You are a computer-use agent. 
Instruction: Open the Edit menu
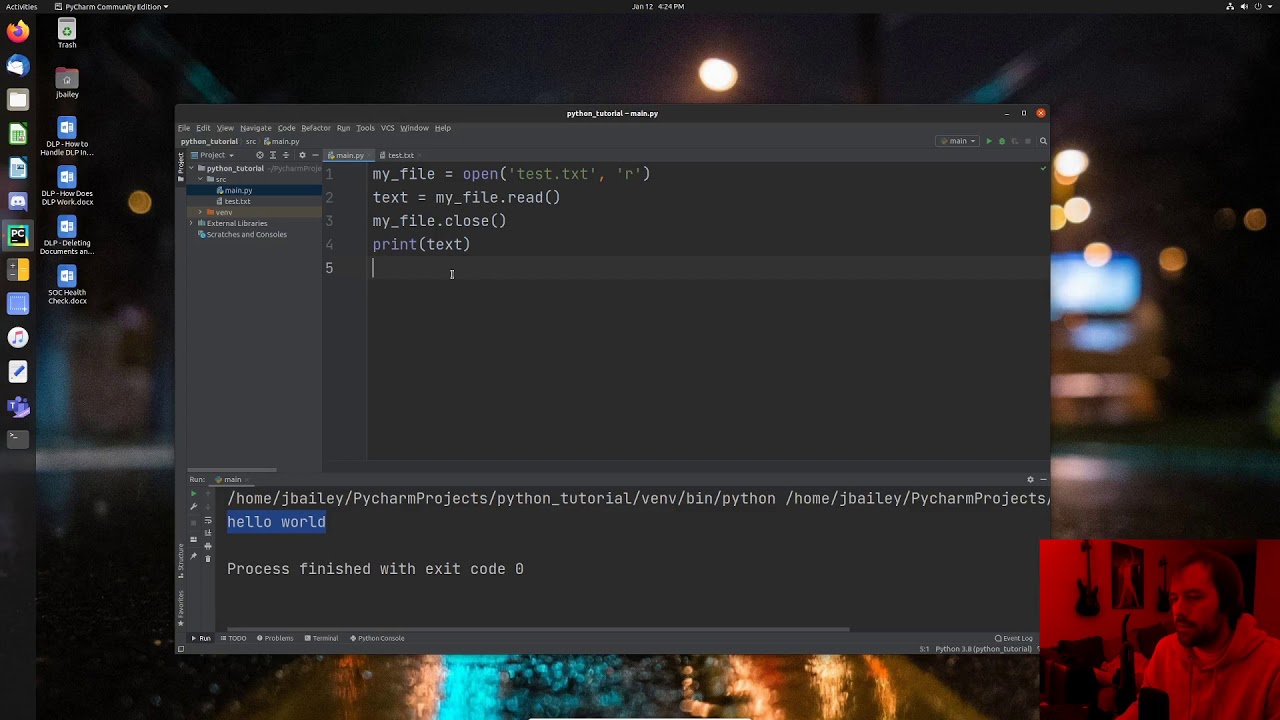(x=203, y=128)
